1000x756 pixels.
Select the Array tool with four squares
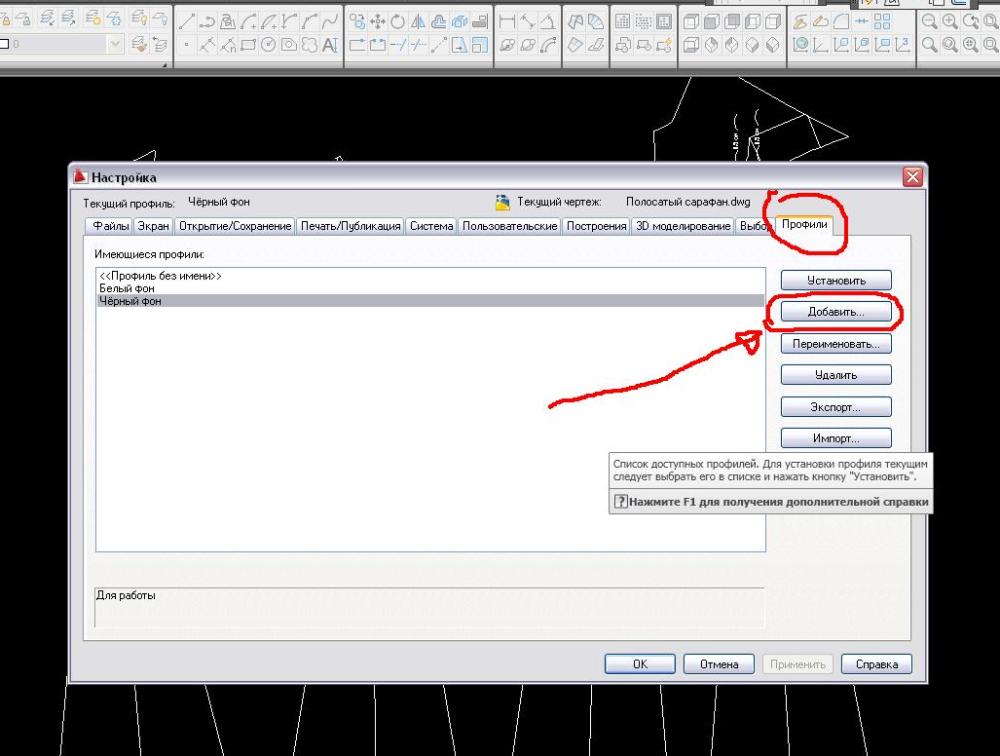pyautogui.click(x=882, y=22)
